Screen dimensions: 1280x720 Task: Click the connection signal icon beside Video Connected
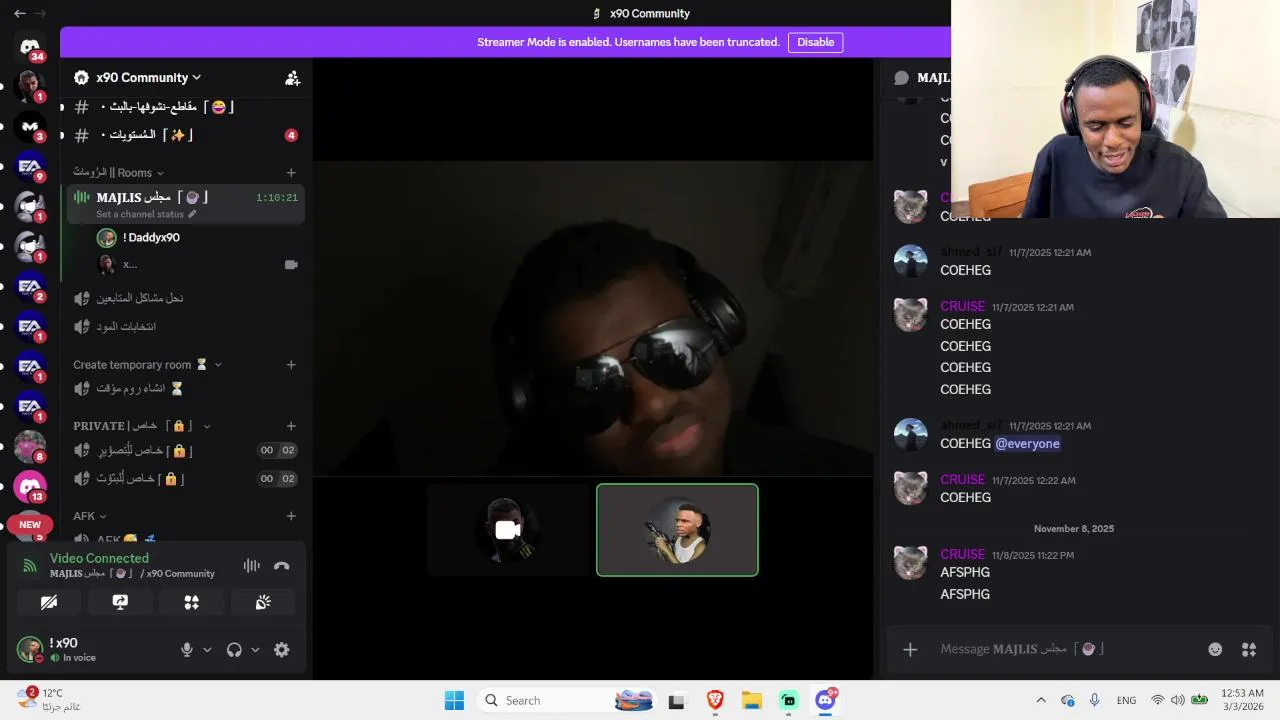30,566
